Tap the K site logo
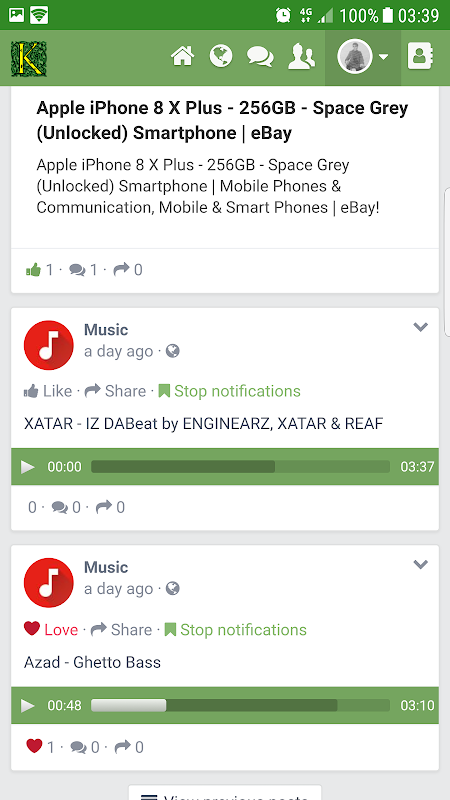 (x=29, y=59)
